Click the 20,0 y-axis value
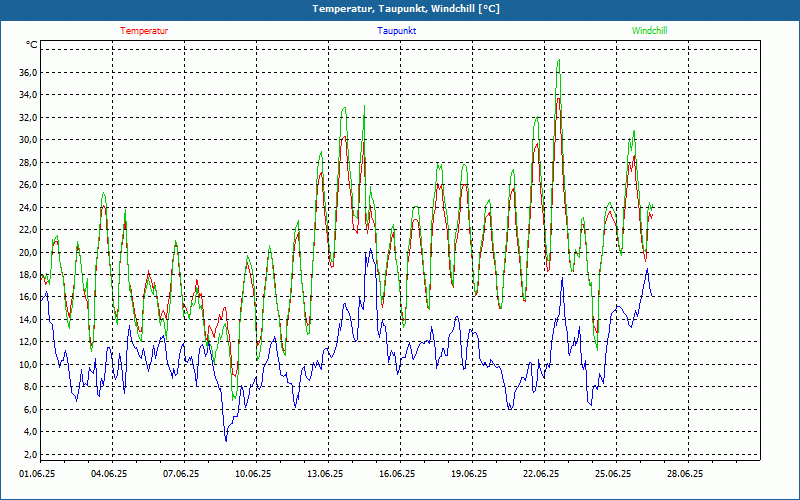This screenshot has height=500, width=800. pyautogui.click(x=28, y=252)
